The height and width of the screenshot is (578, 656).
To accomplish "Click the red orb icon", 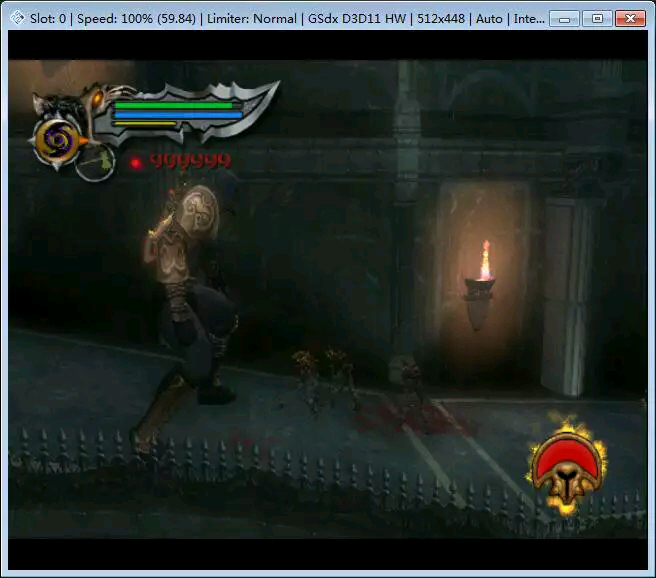I will 136,163.
